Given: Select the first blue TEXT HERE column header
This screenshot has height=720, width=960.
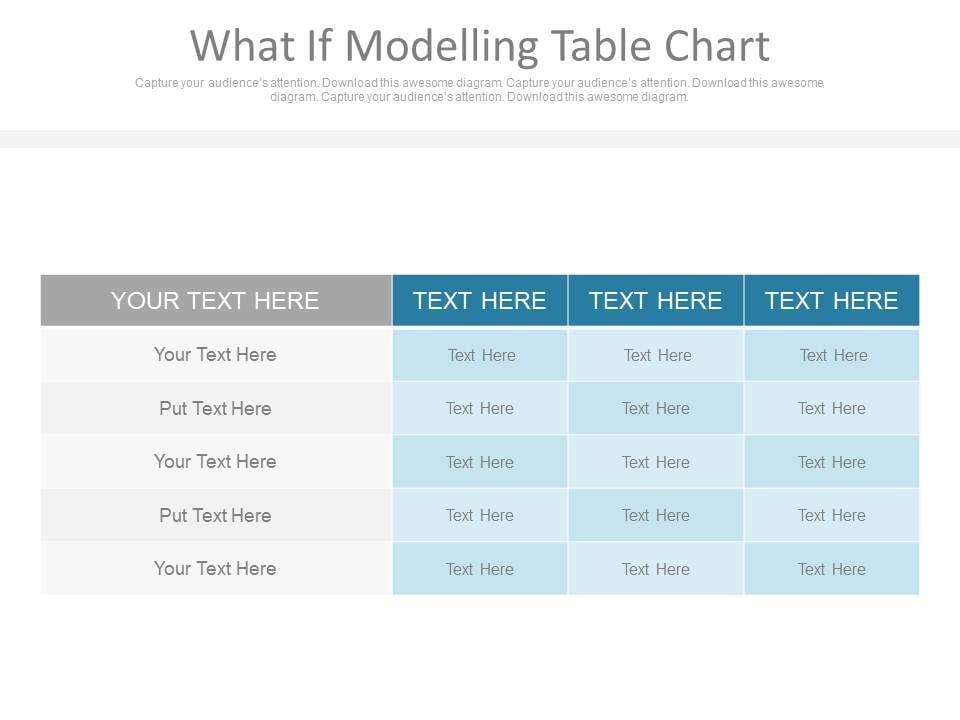Looking at the screenshot, I should (480, 301).
